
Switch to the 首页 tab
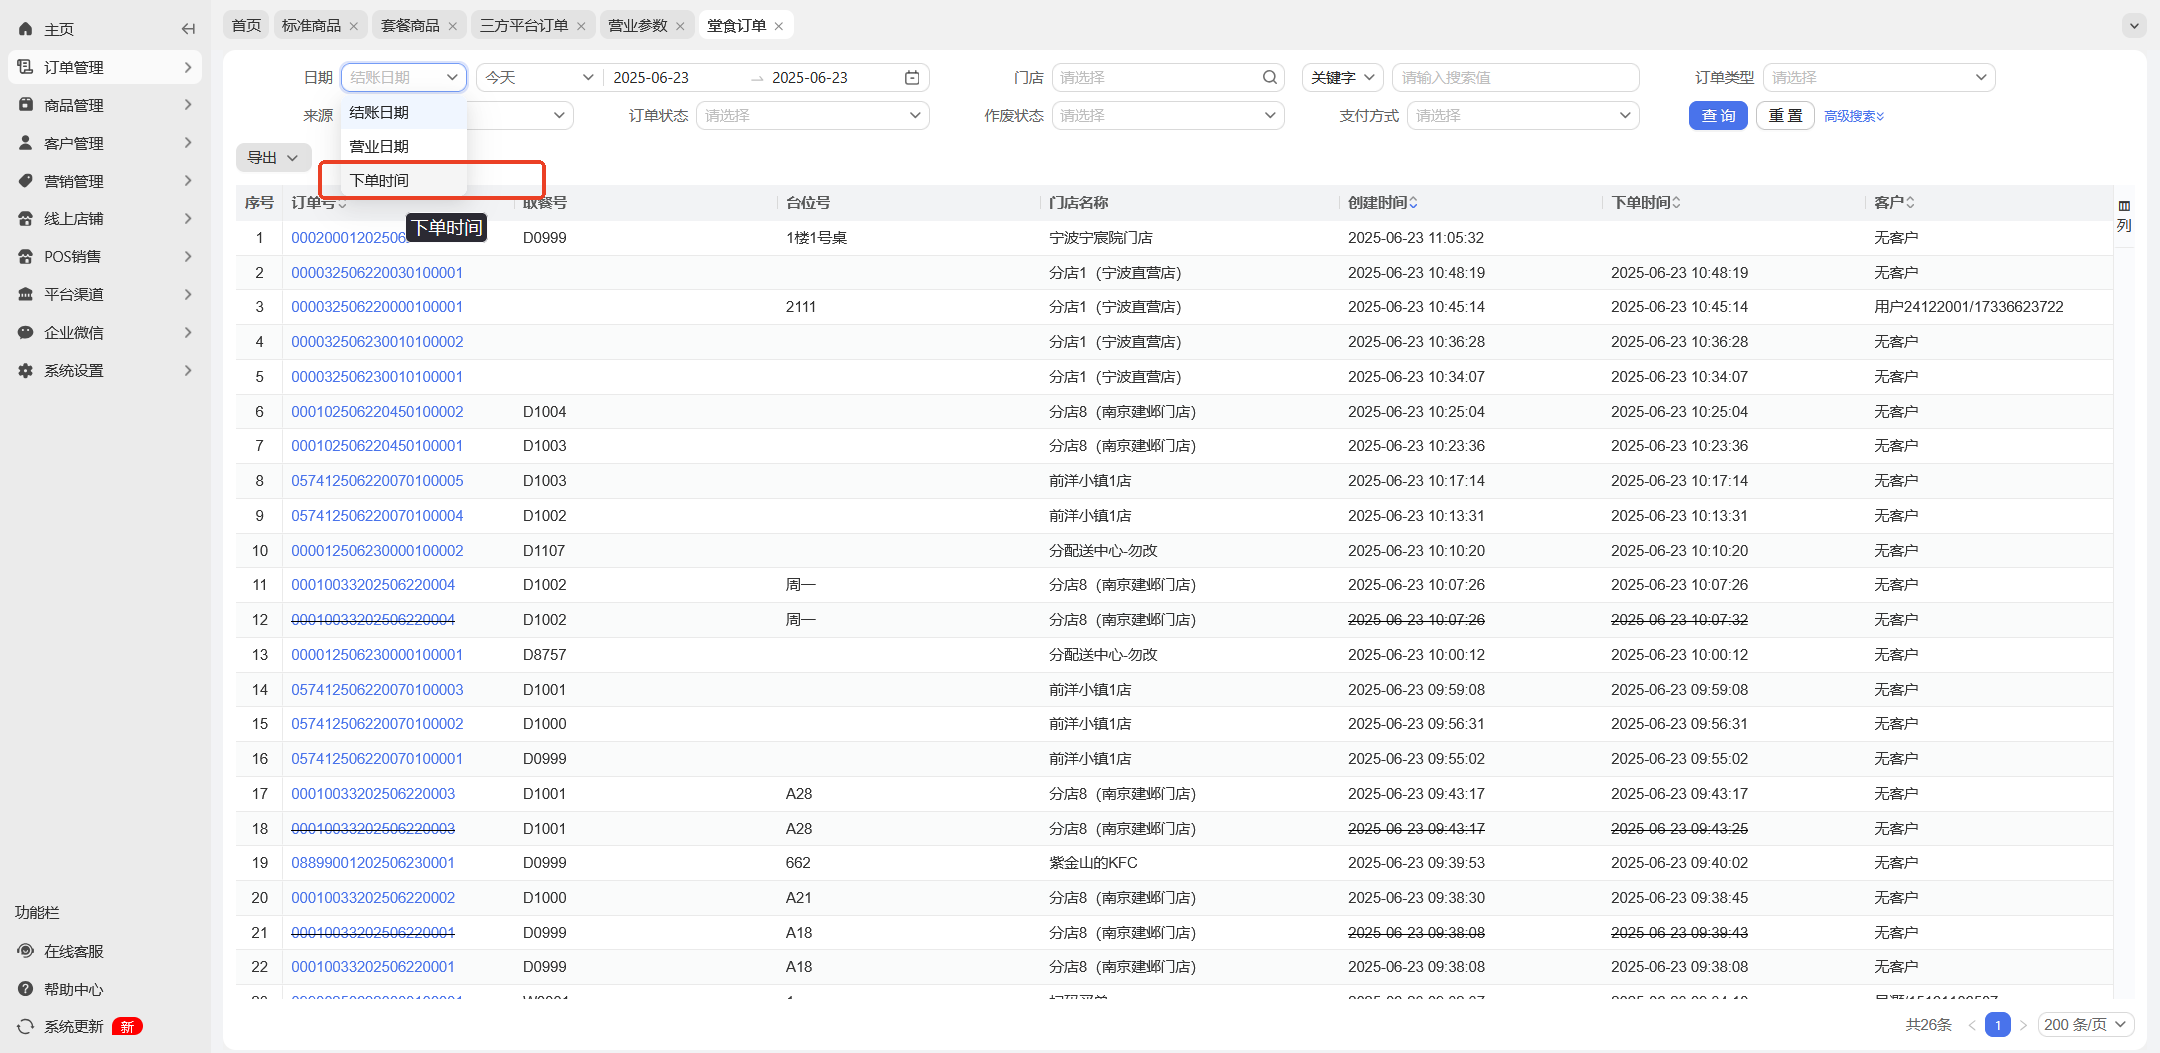(246, 25)
